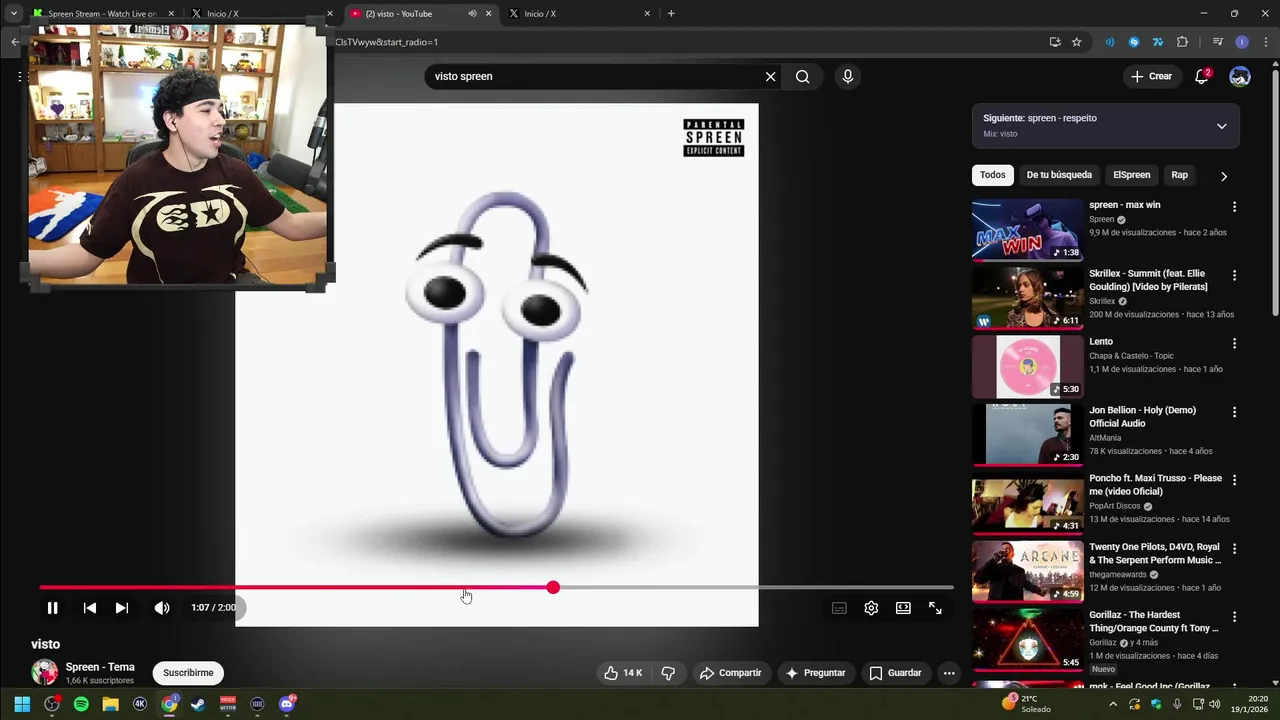Open Discord from the taskbar
This screenshot has height=720, width=1280.
click(x=287, y=704)
